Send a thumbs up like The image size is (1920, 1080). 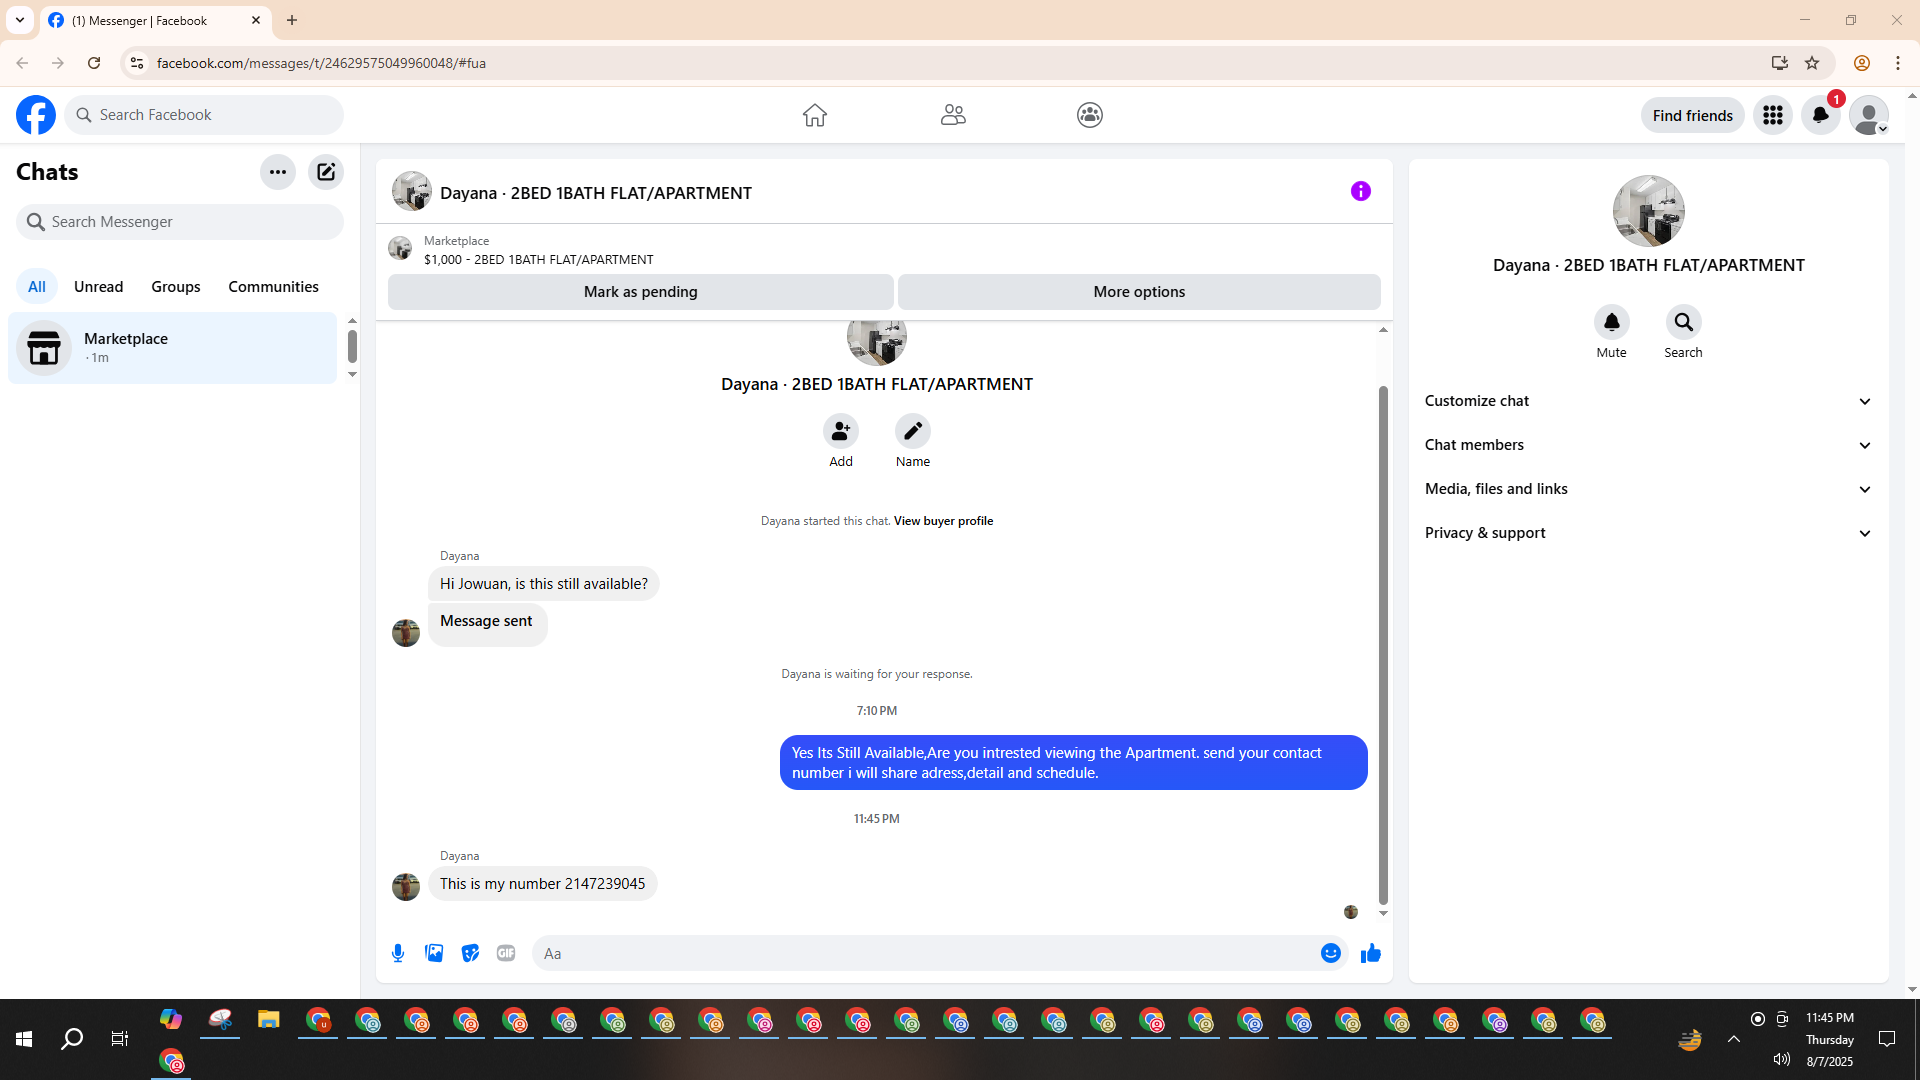(1370, 953)
